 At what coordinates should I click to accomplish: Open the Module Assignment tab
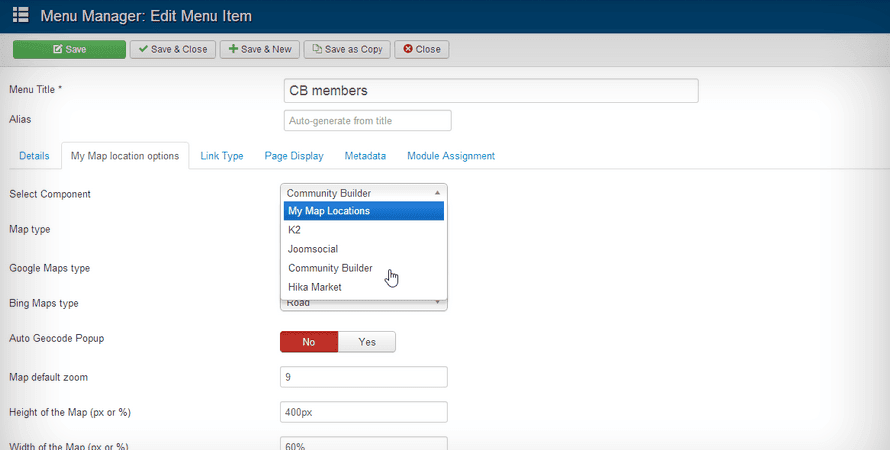(450, 156)
